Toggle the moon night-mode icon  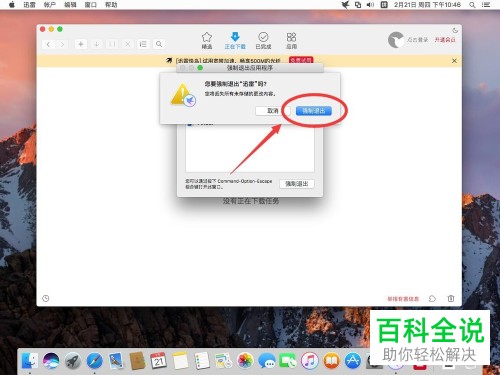coord(455,30)
